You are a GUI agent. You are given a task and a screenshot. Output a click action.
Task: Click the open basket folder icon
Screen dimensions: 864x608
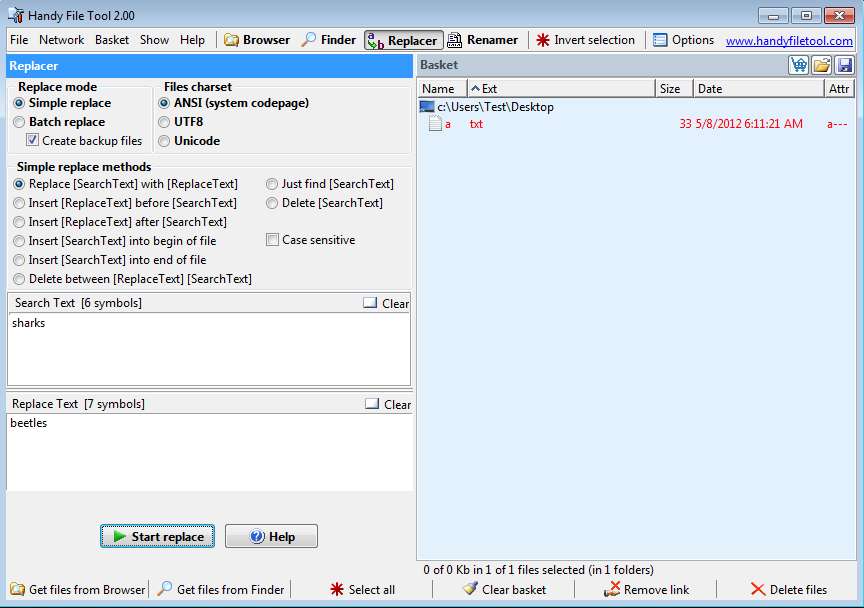click(x=821, y=65)
